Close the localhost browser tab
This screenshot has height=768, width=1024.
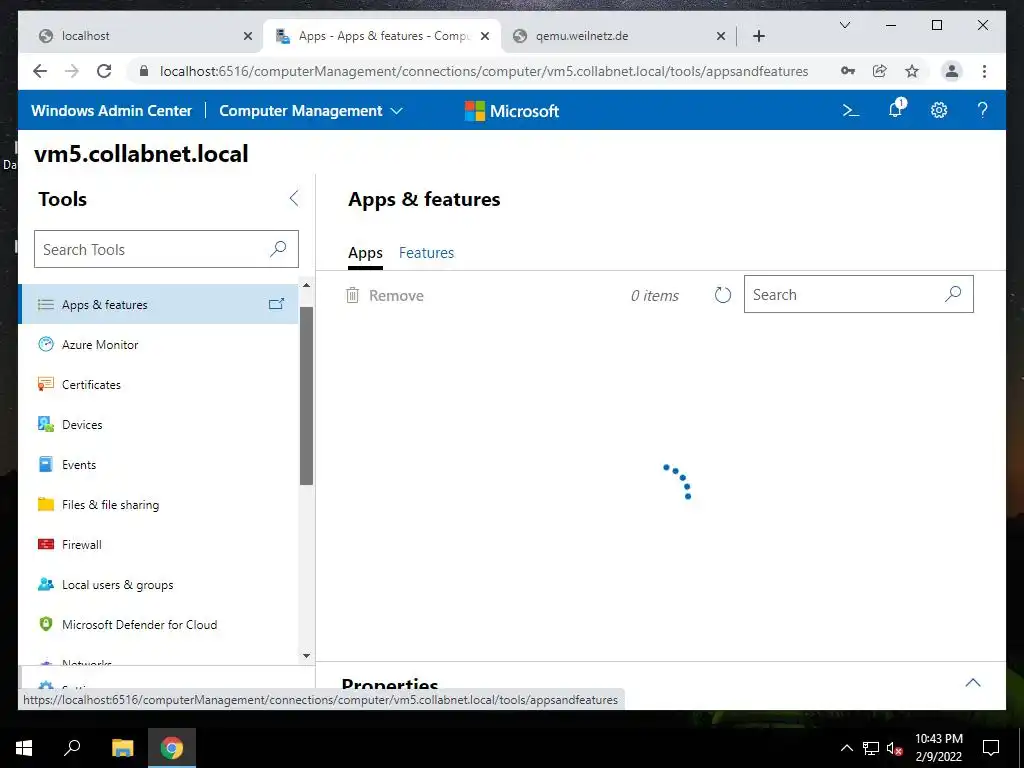coord(248,36)
